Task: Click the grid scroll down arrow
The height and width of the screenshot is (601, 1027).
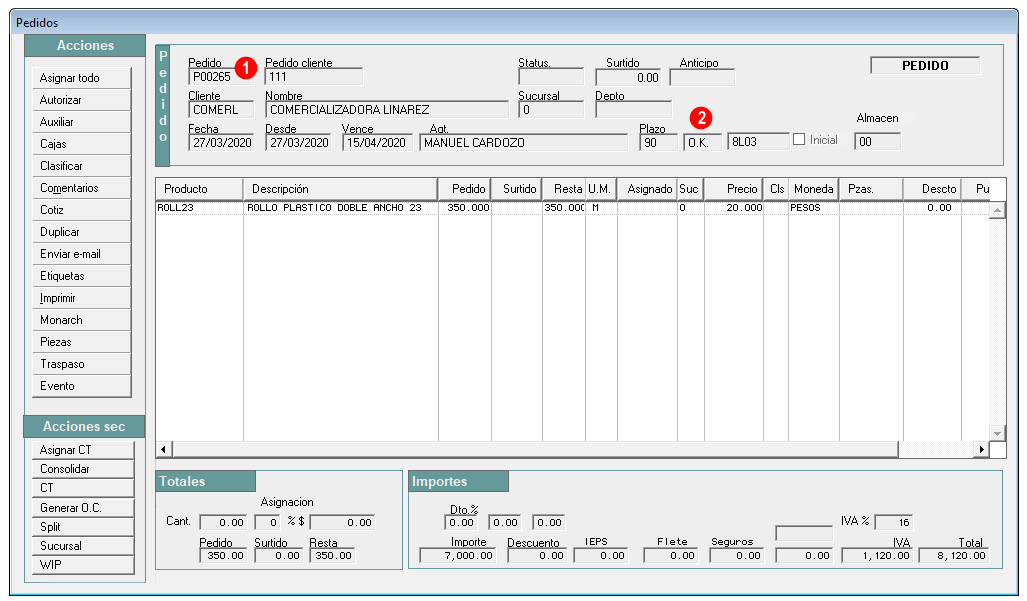Action: pos(997,433)
